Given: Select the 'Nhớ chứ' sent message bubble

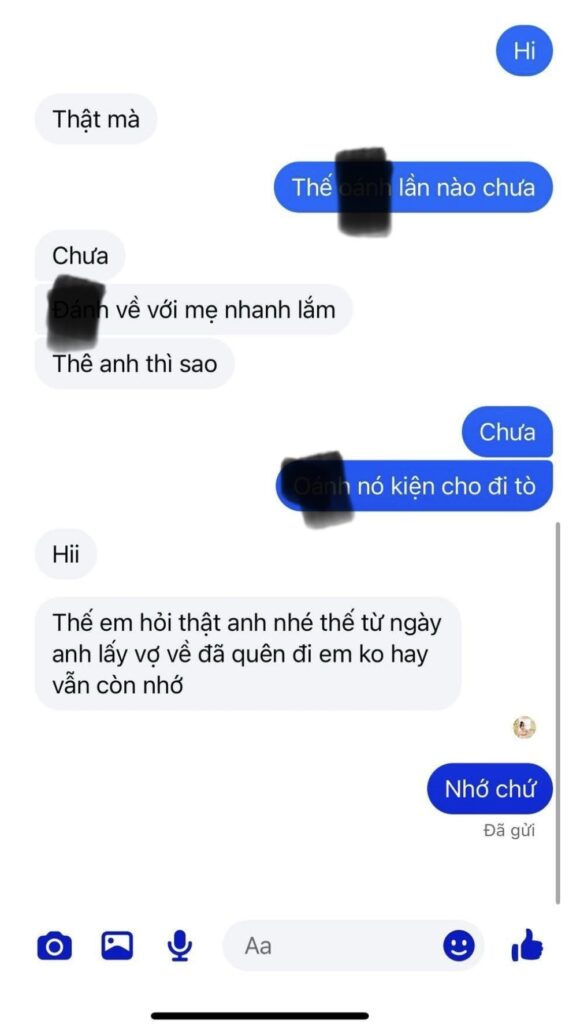Looking at the screenshot, I should point(490,789).
